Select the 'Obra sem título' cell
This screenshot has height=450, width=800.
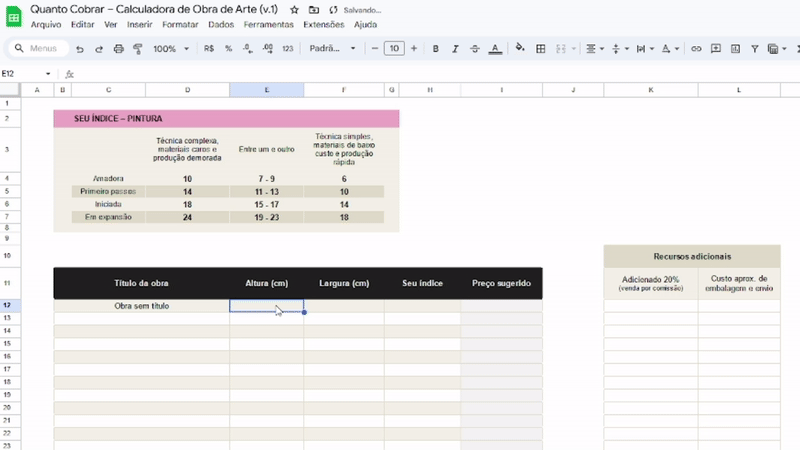(x=141, y=306)
